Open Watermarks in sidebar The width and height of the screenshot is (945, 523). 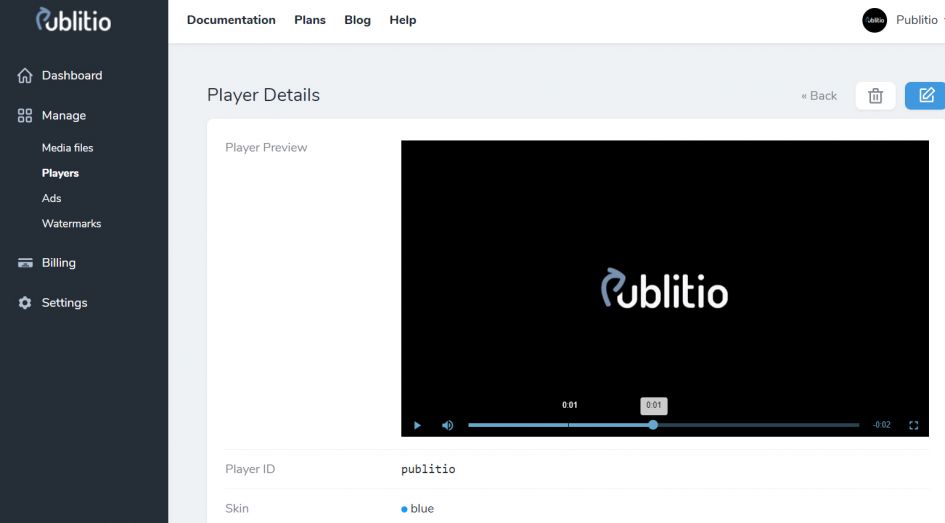71,224
